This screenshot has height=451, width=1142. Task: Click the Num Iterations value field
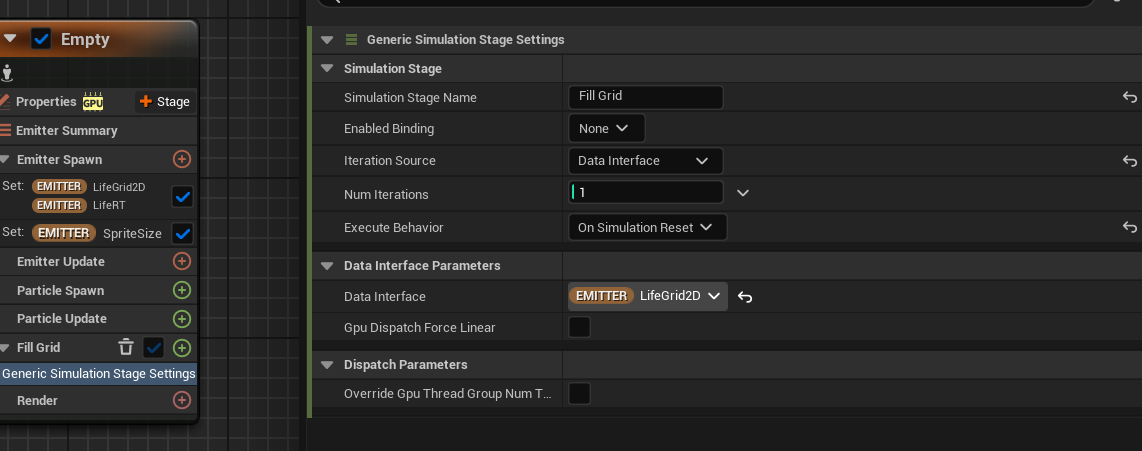pos(648,192)
